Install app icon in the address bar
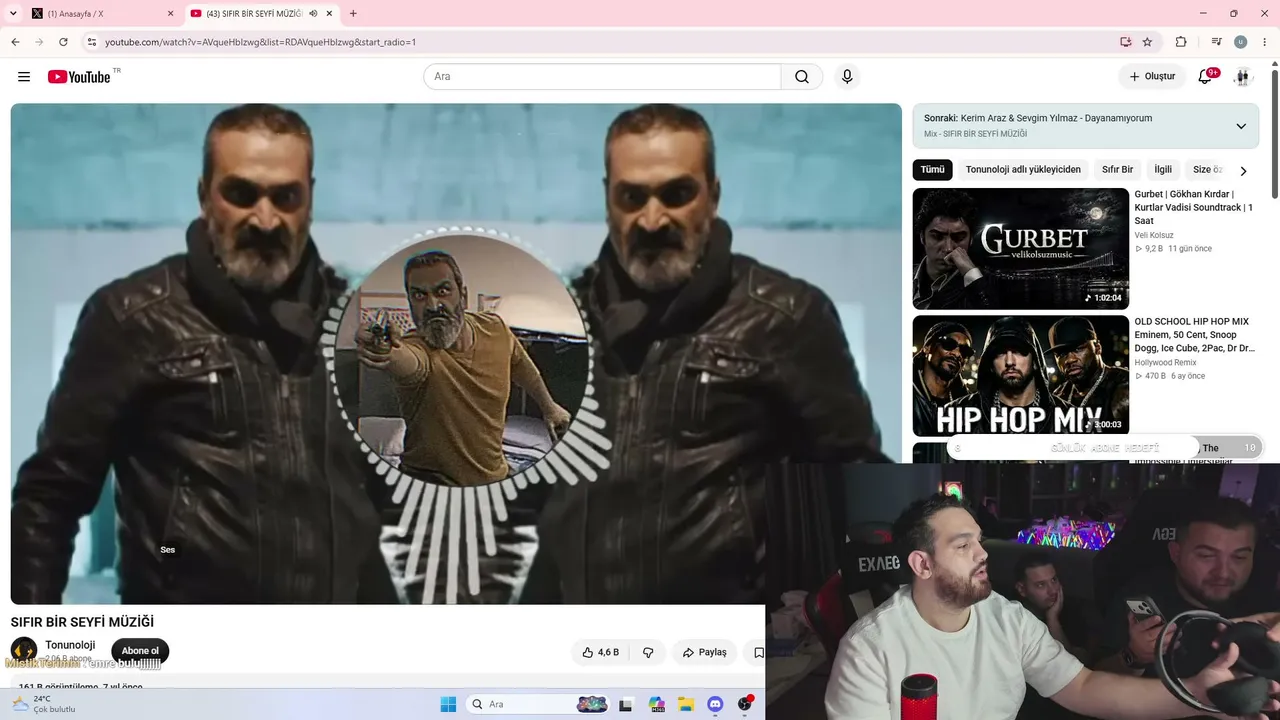1280x720 pixels. click(1126, 42)
